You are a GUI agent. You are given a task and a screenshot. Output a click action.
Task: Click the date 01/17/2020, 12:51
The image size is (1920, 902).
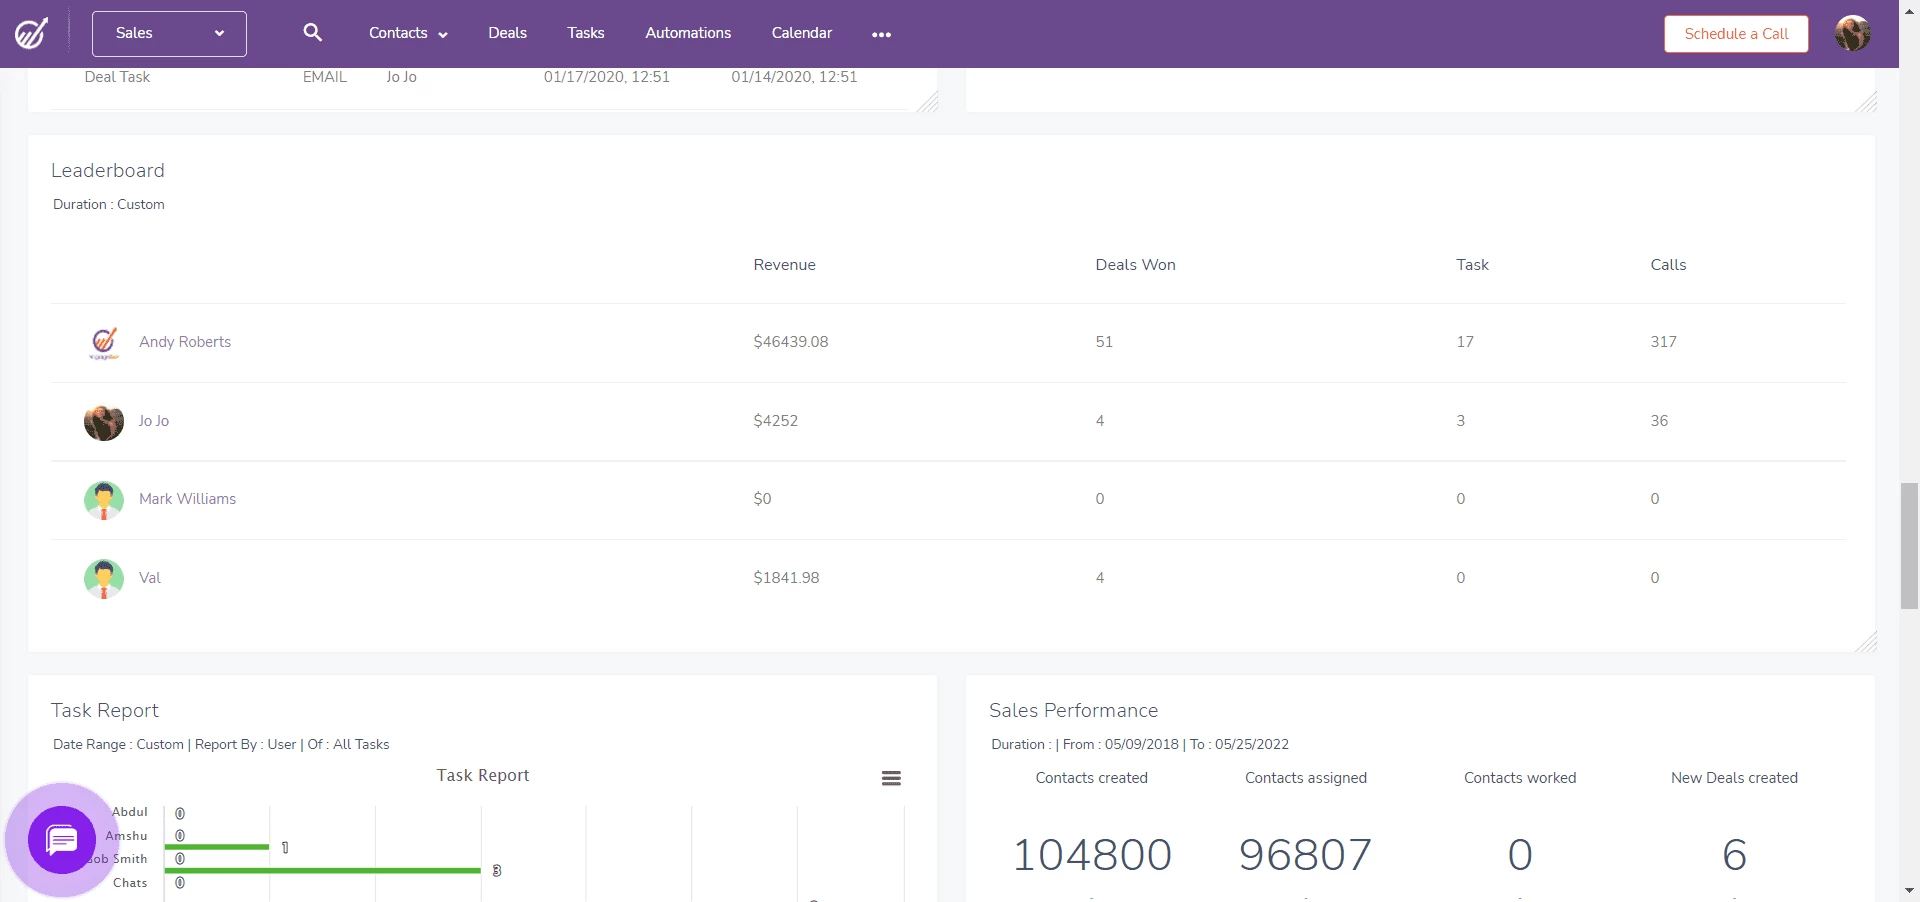click(x=607, y=77)
